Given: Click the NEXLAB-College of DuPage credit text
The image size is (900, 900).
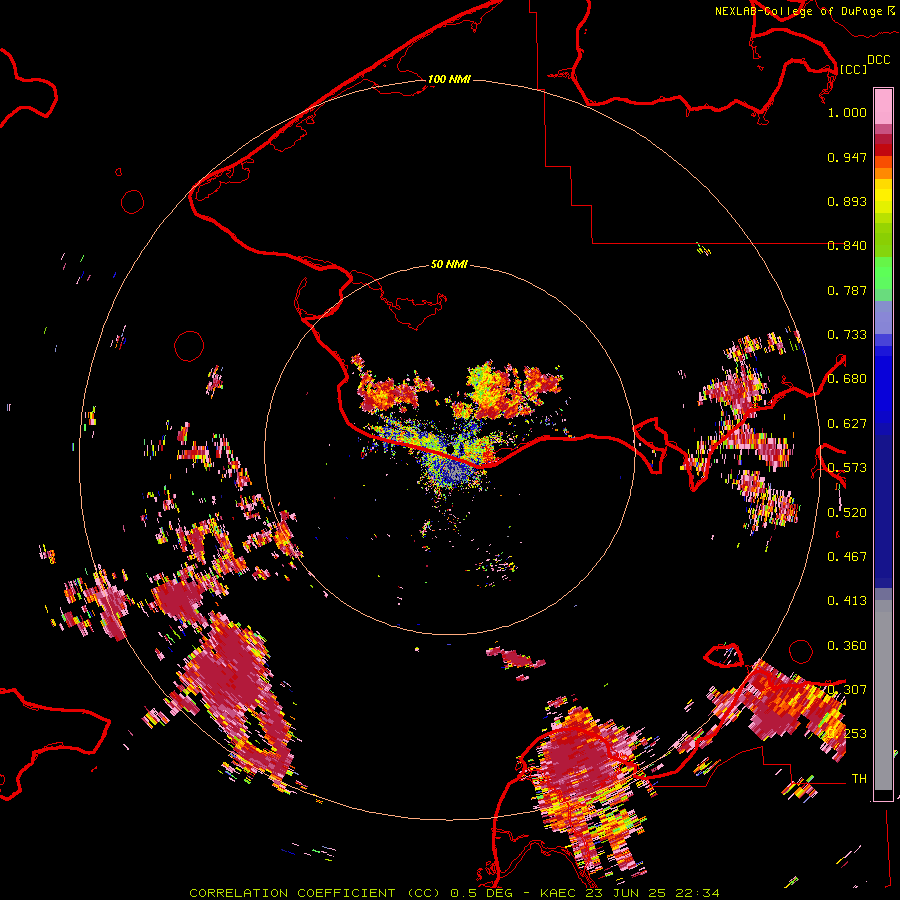Looking at the screenshot, I should point(799,11).
